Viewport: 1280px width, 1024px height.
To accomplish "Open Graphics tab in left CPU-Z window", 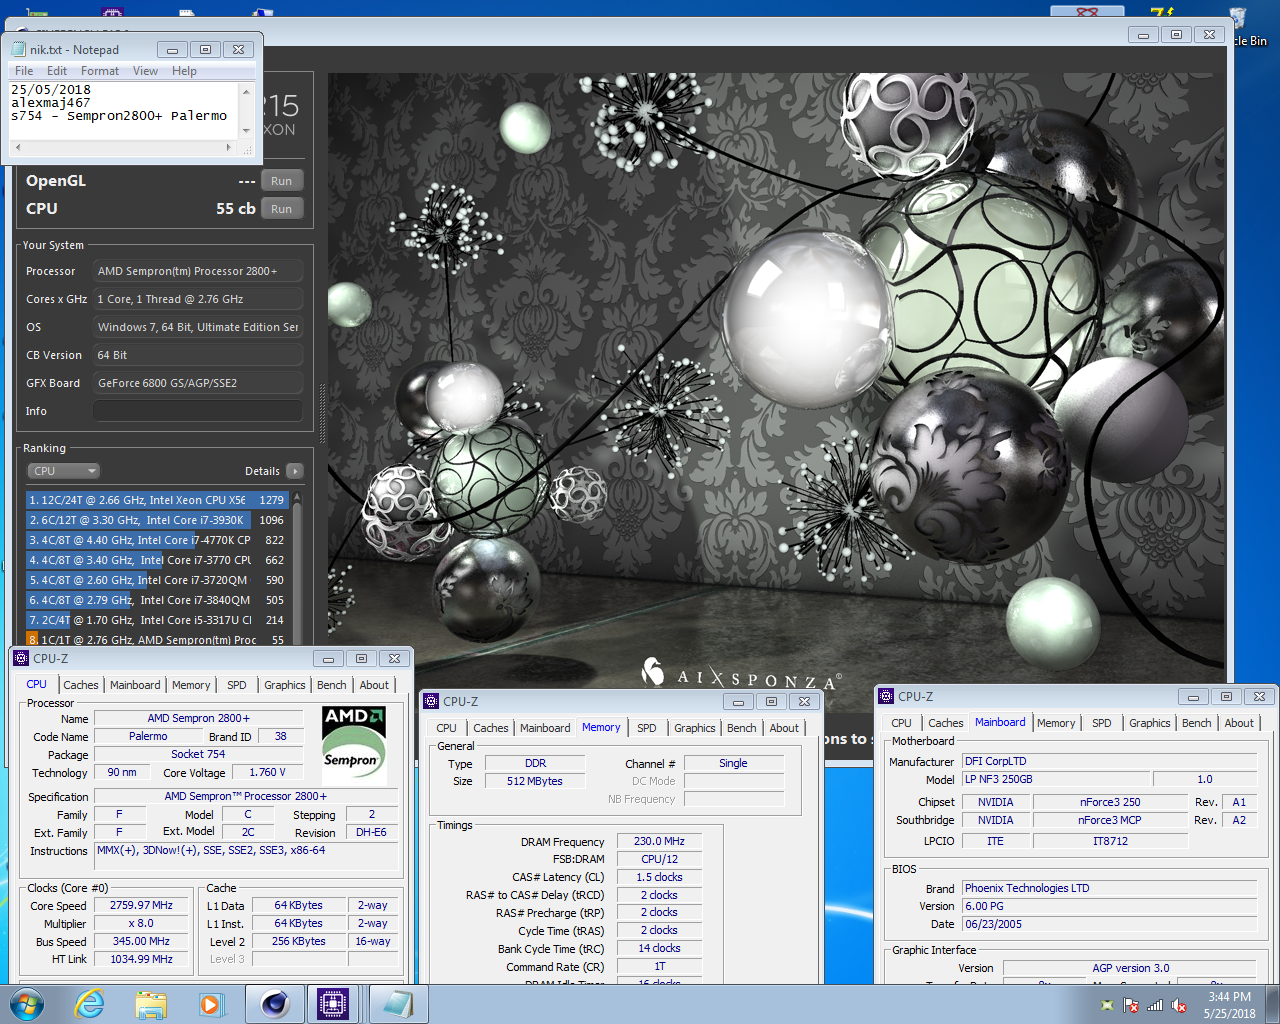I will click(x=285, y=685).
